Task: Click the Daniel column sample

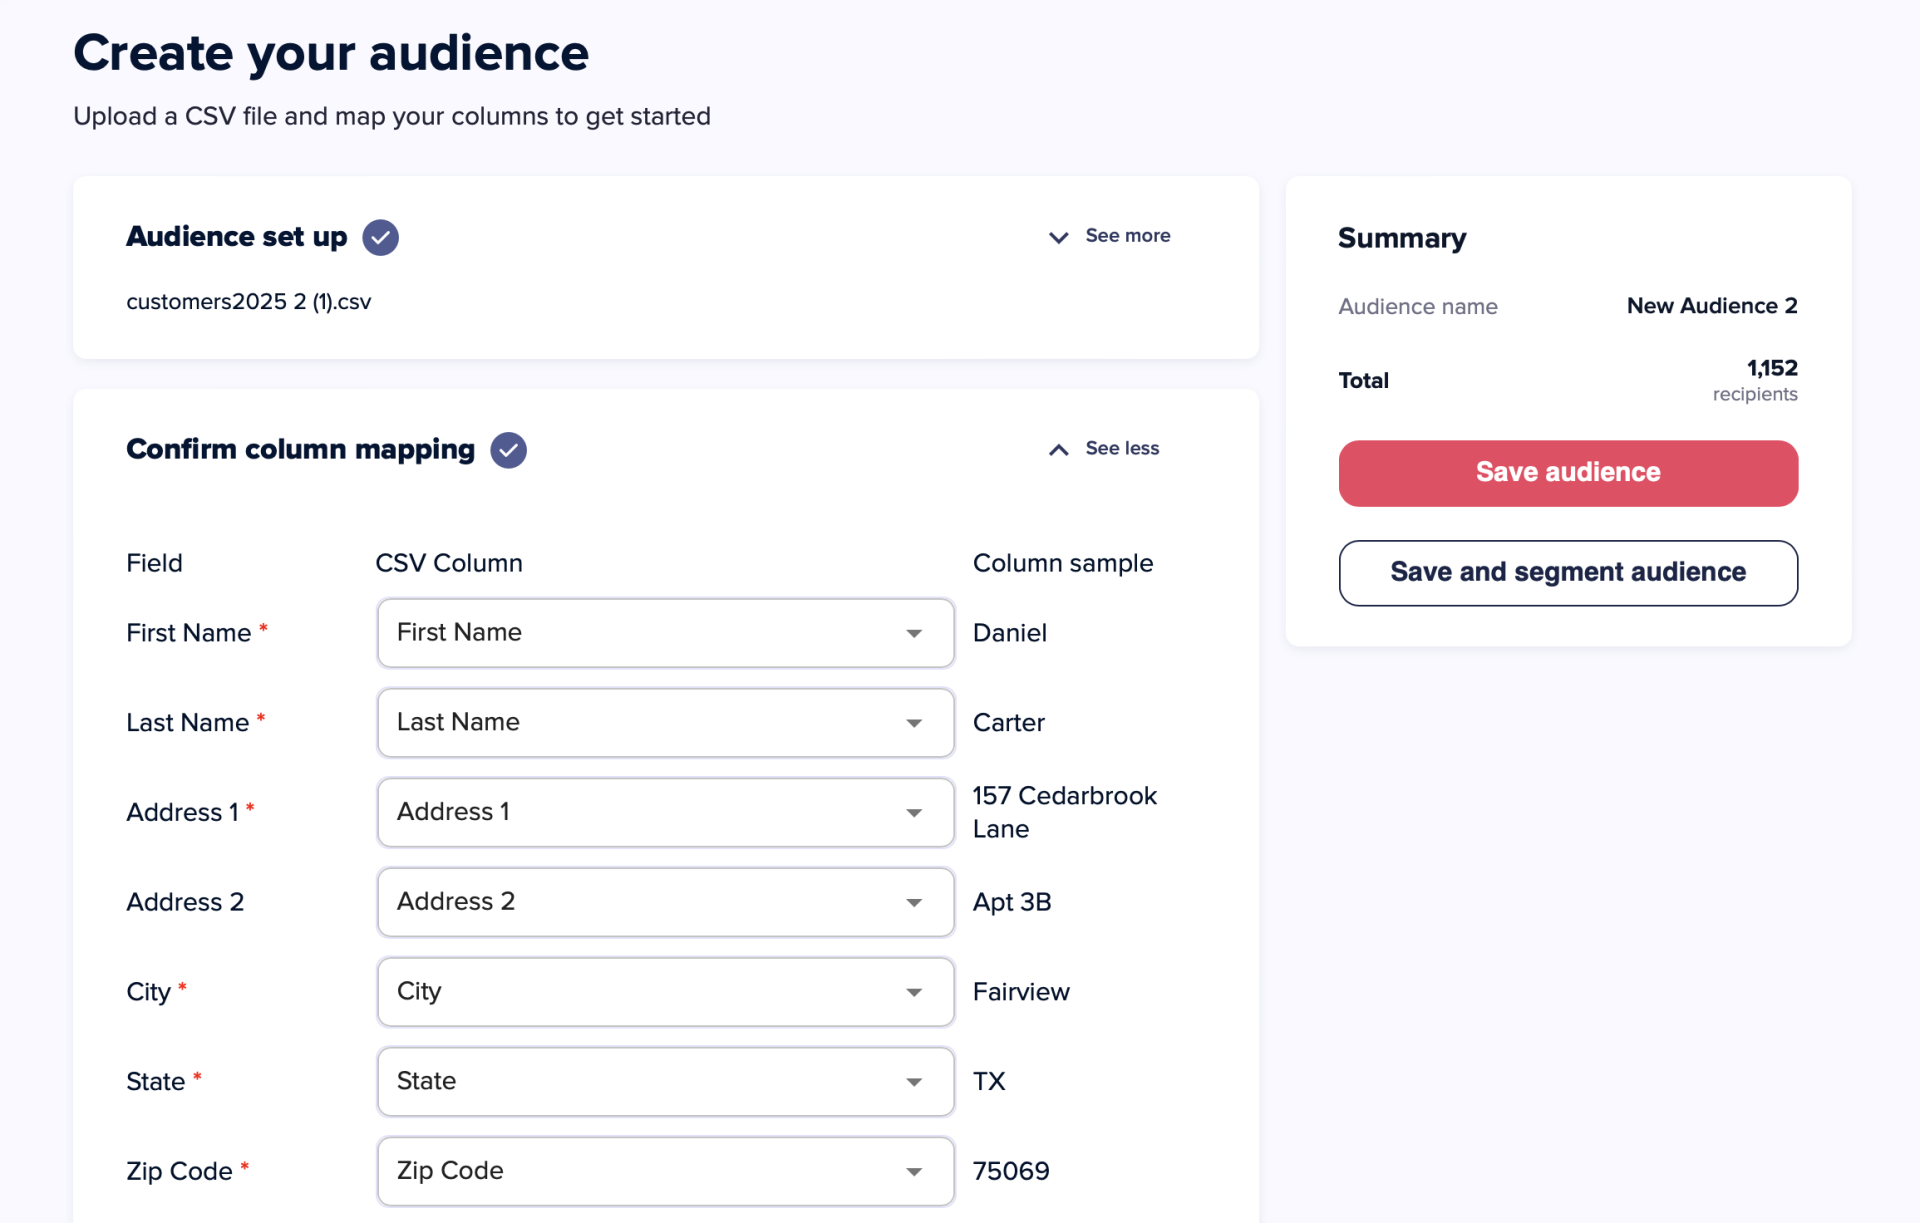Action: (x=1010, y=633)
